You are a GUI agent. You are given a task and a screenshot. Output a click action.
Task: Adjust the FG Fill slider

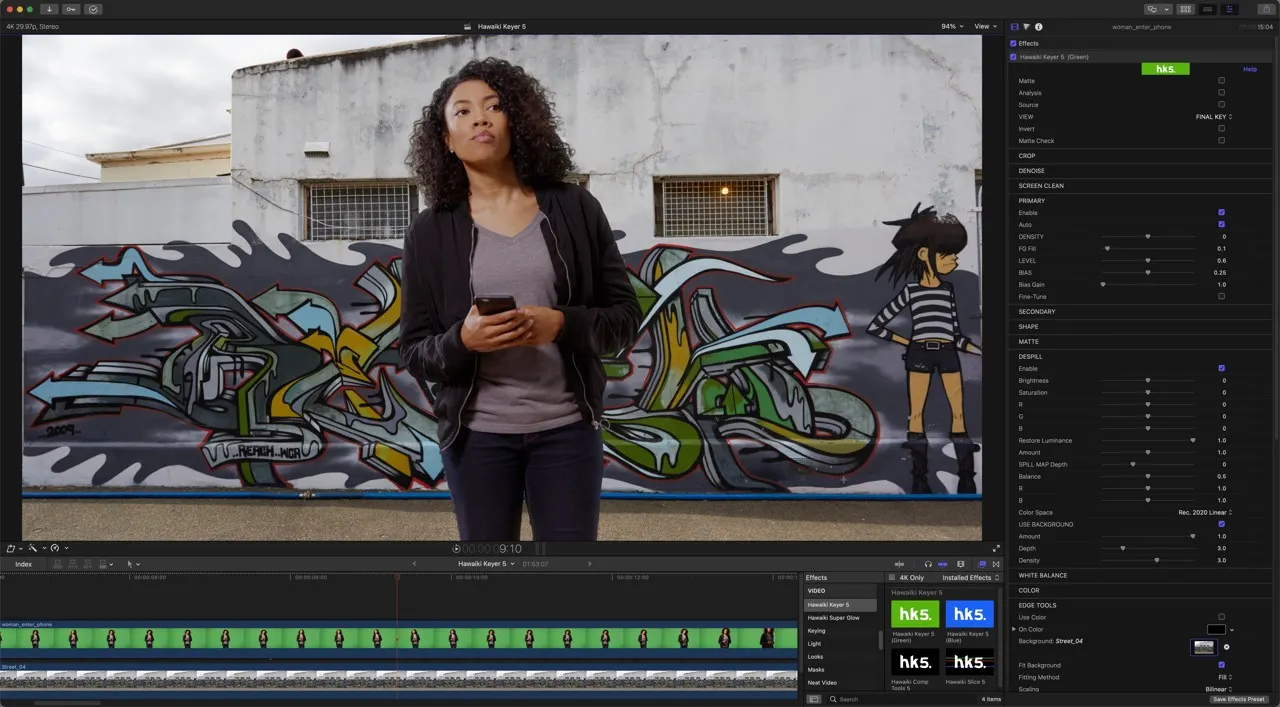1148,248
